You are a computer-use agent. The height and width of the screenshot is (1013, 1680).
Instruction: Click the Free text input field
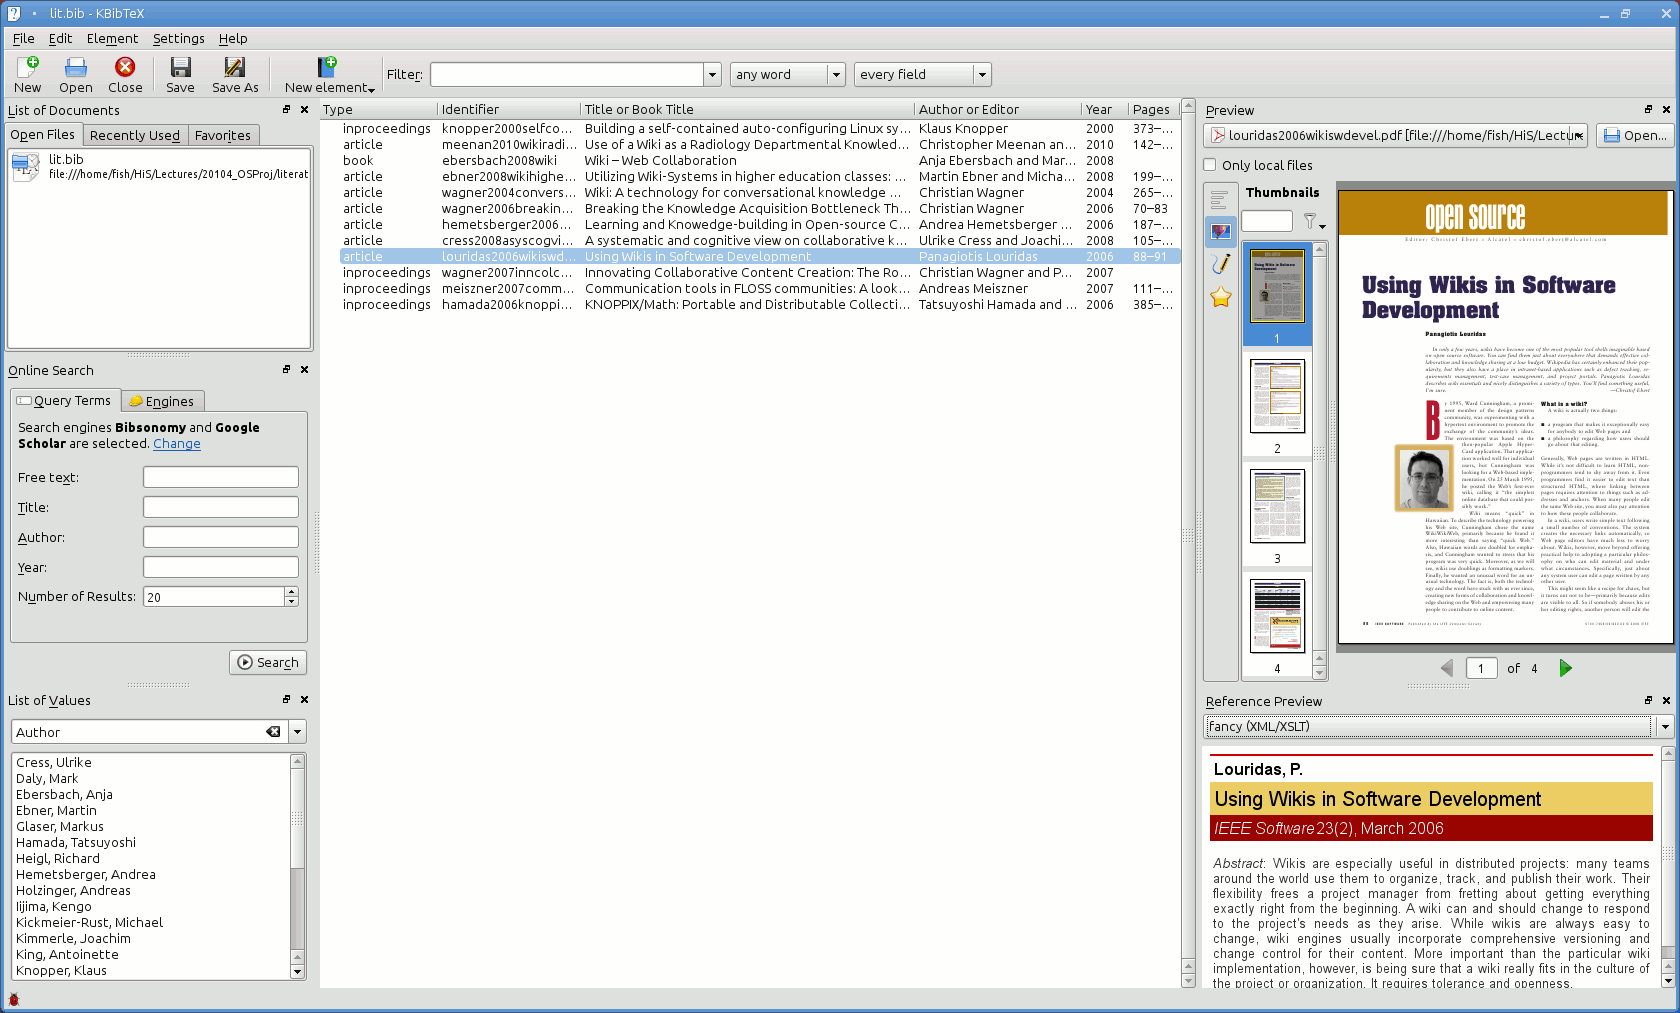[221, 477]
